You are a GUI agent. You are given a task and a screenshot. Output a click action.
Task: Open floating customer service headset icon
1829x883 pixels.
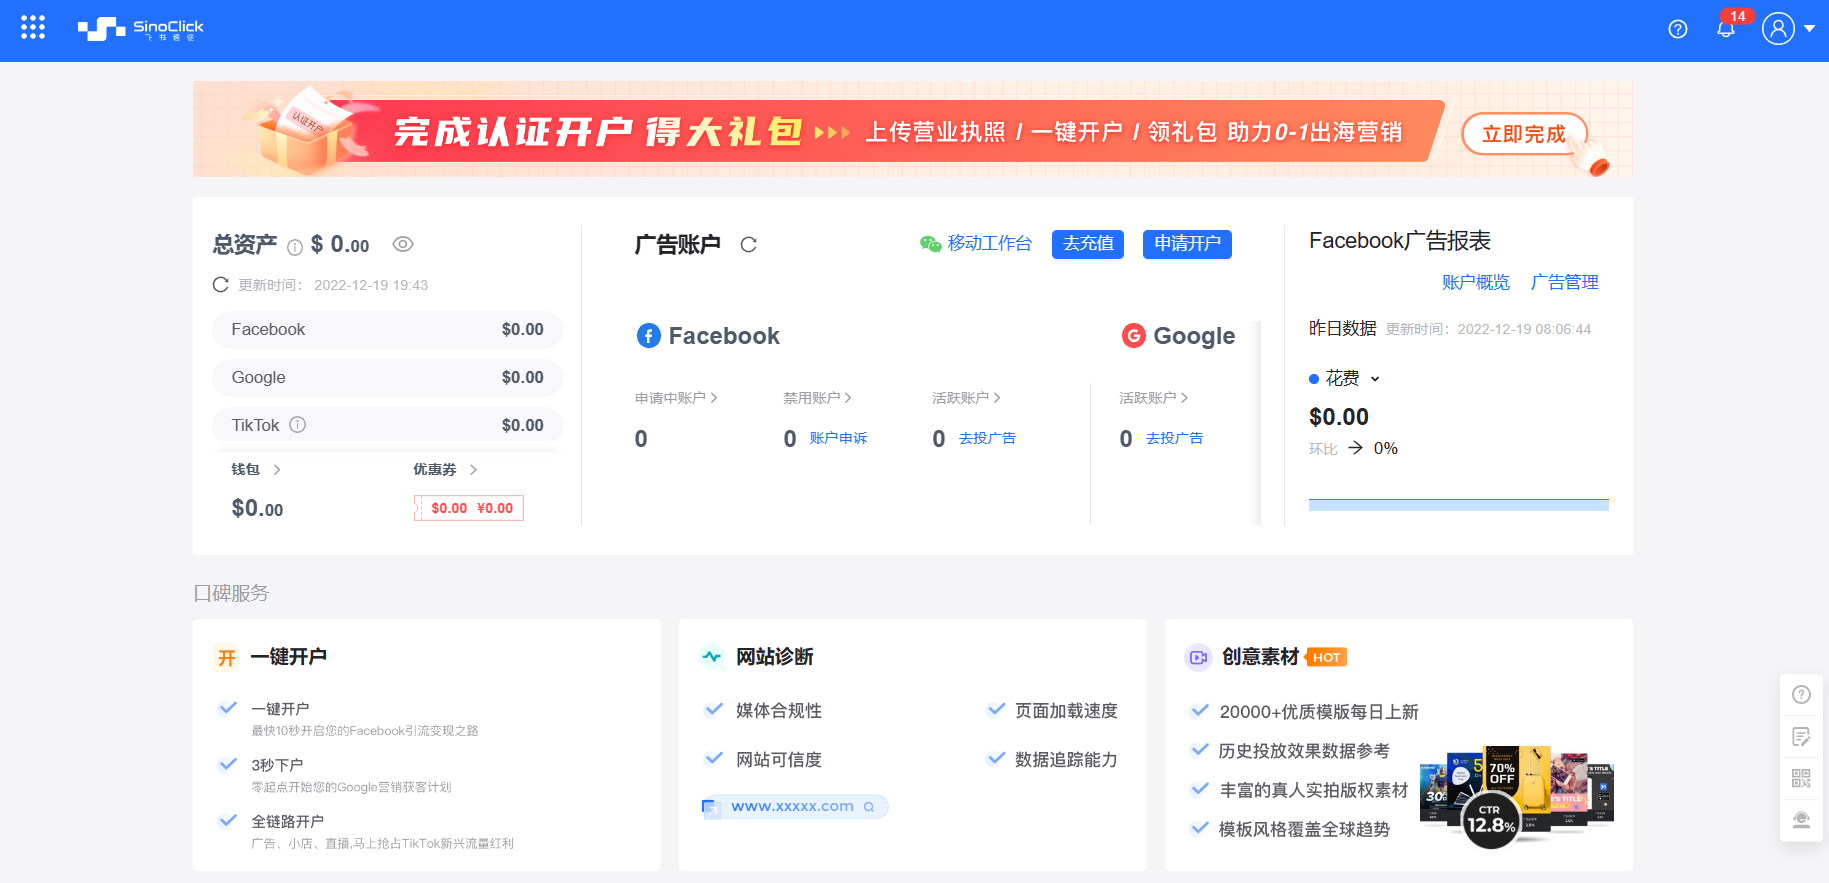click(x=1801, y=820)
